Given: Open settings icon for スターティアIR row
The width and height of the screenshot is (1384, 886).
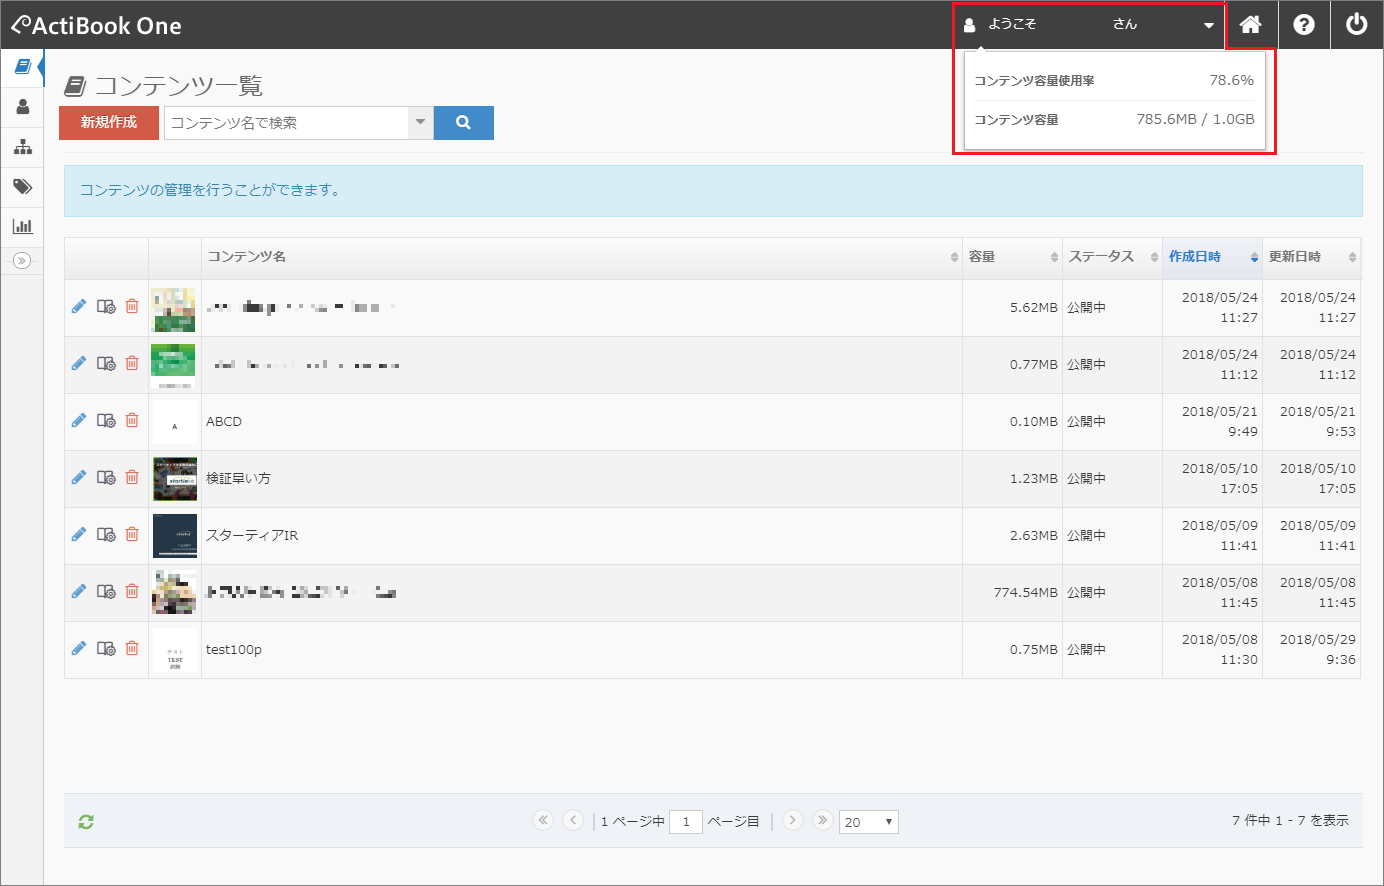Looking at the screenshot, I should (x=106, y=535).
